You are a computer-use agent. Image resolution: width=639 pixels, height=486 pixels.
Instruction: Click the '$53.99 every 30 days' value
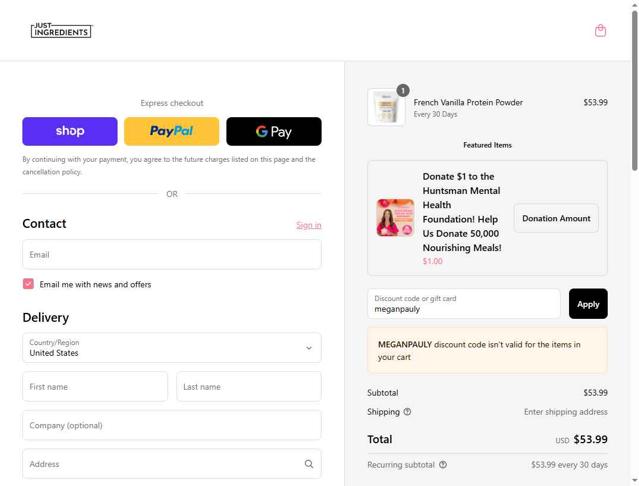coord(569,465)
